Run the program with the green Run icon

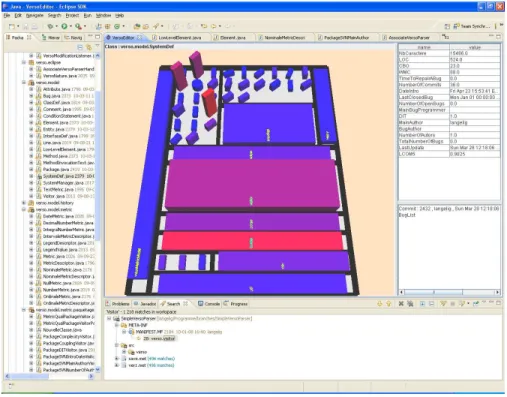coord(64,26)
